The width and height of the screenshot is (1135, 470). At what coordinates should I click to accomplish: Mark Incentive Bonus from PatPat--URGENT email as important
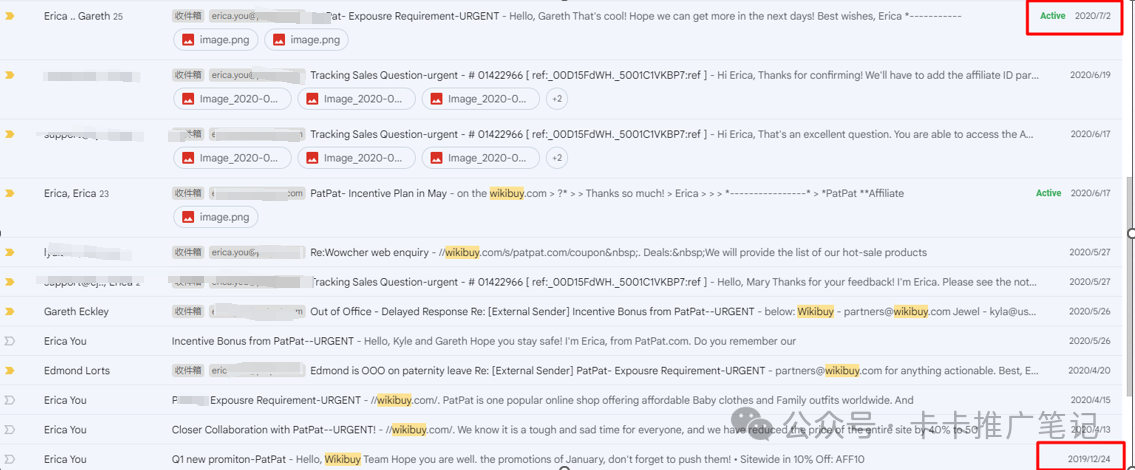[x=9, y=340]
